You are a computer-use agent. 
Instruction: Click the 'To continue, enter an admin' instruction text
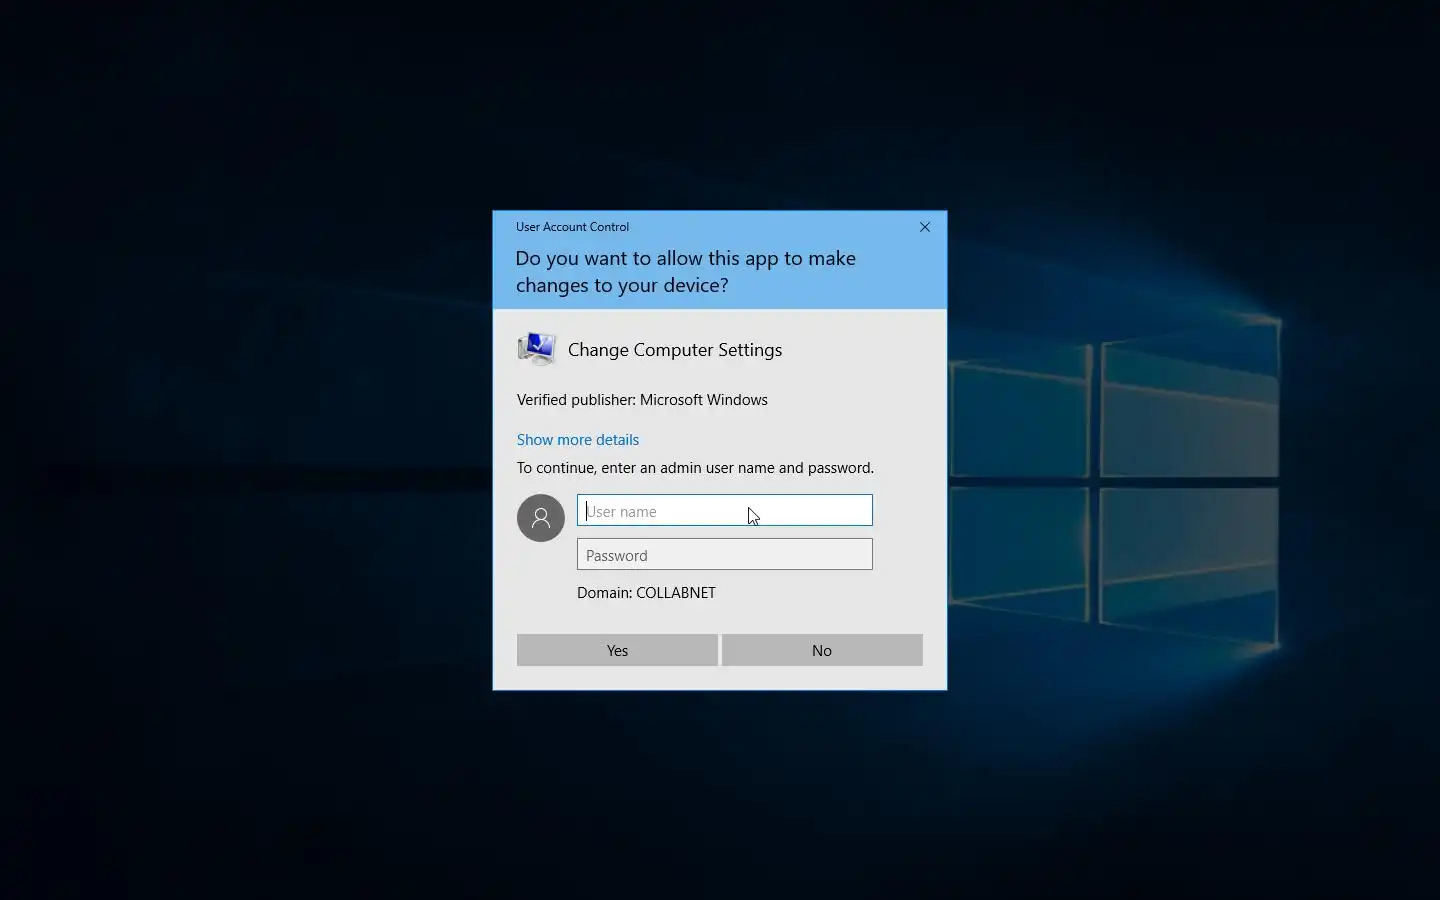[695, 468]
